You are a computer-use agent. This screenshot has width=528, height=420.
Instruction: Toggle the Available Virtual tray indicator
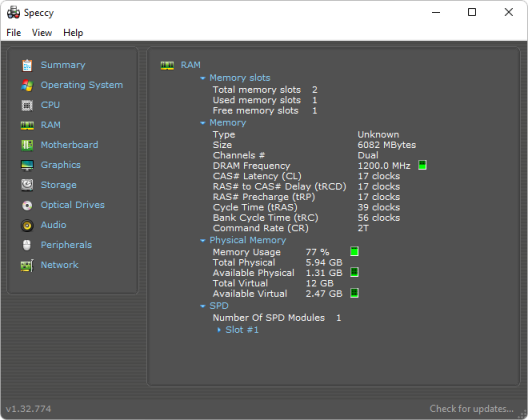coord(354,293)
